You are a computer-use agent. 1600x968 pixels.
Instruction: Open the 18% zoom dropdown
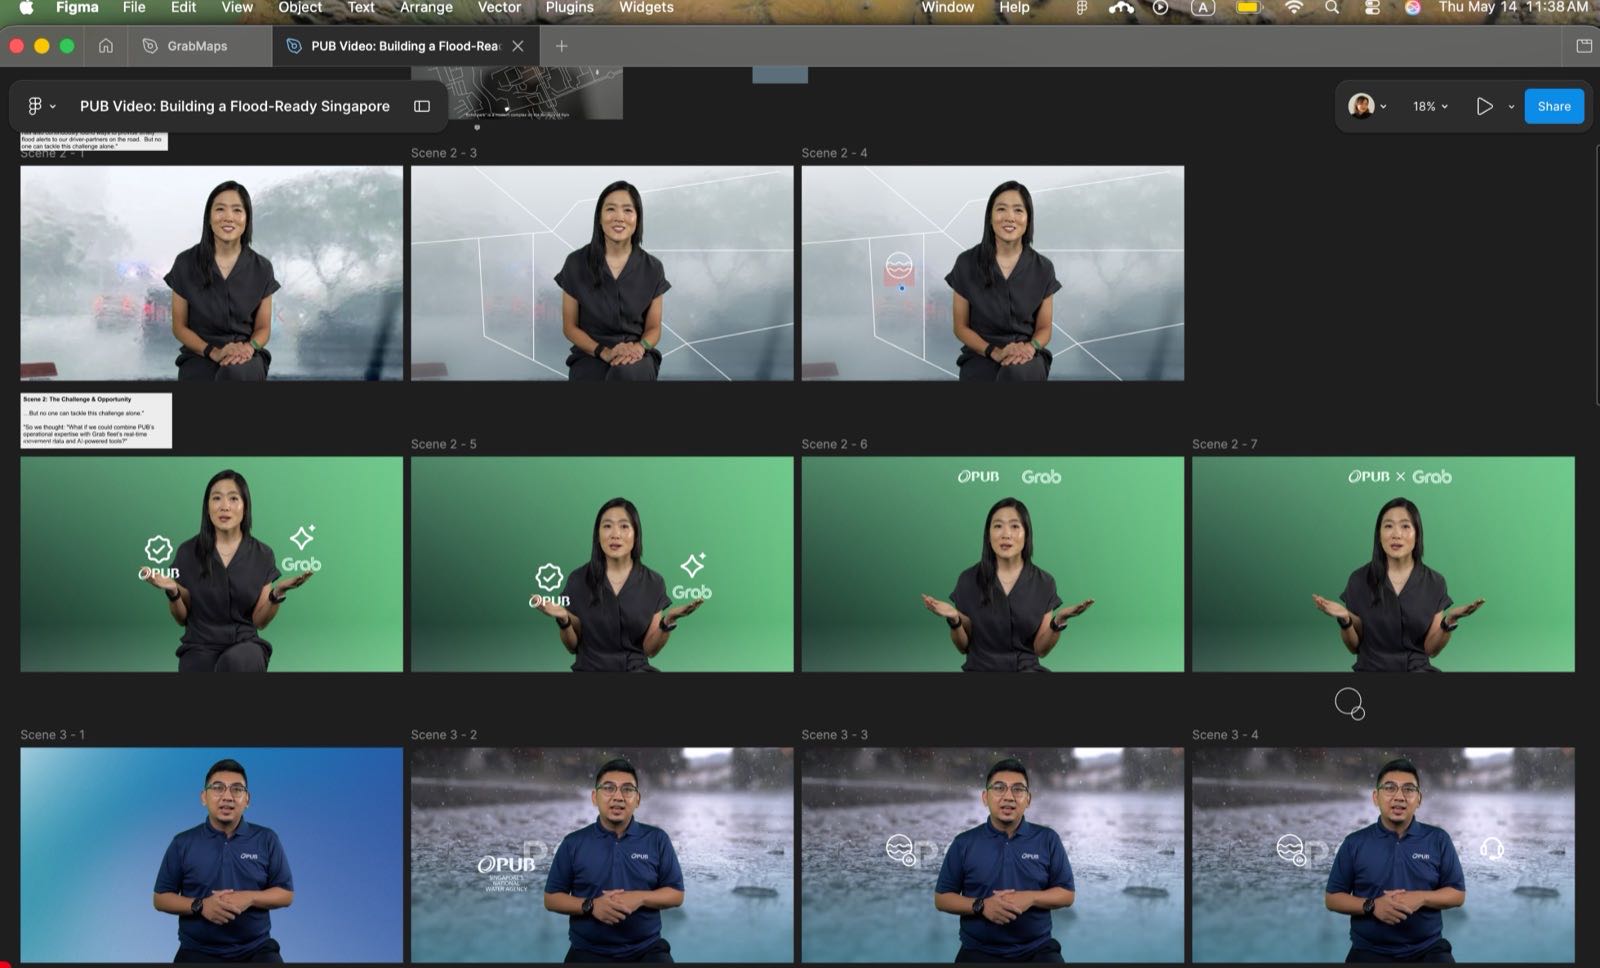[x=1430, y=106]
